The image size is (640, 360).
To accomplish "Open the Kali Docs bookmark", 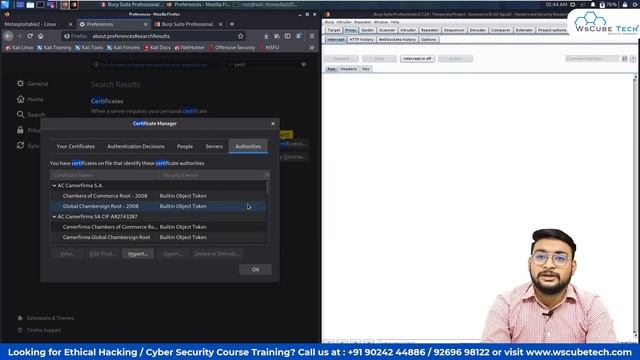I will click(157, 47).
